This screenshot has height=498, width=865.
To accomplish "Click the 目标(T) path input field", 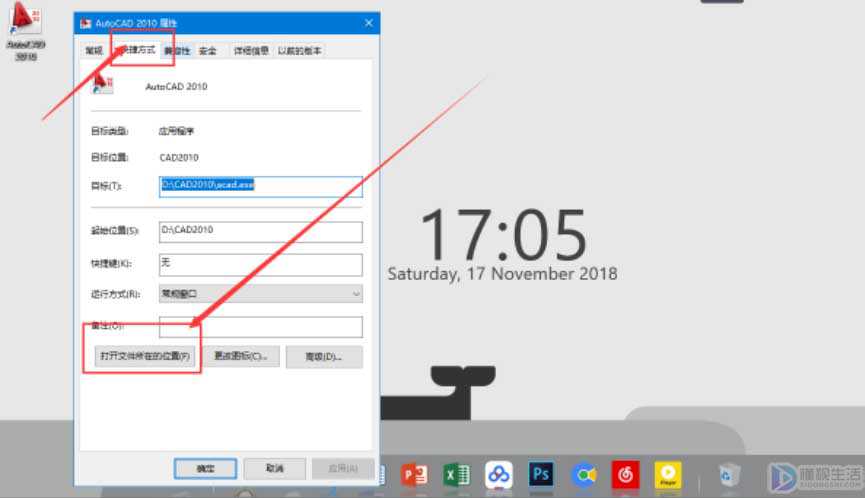I will [x=261, y=187].
